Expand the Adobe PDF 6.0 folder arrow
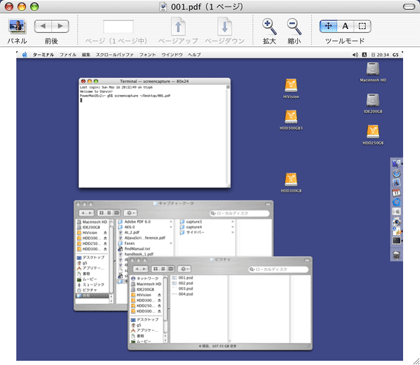Image resolution: width=420 pixels, height=365 pixels. pos(171,222)
